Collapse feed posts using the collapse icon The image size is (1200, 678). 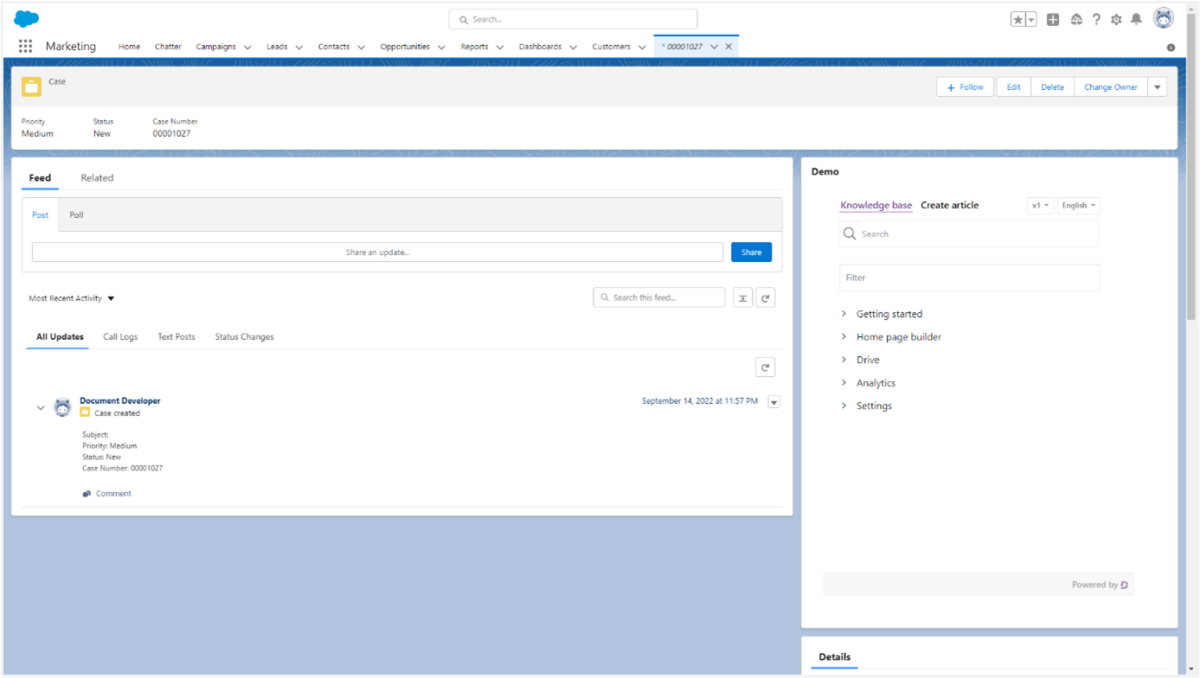(x=742, y=297)
